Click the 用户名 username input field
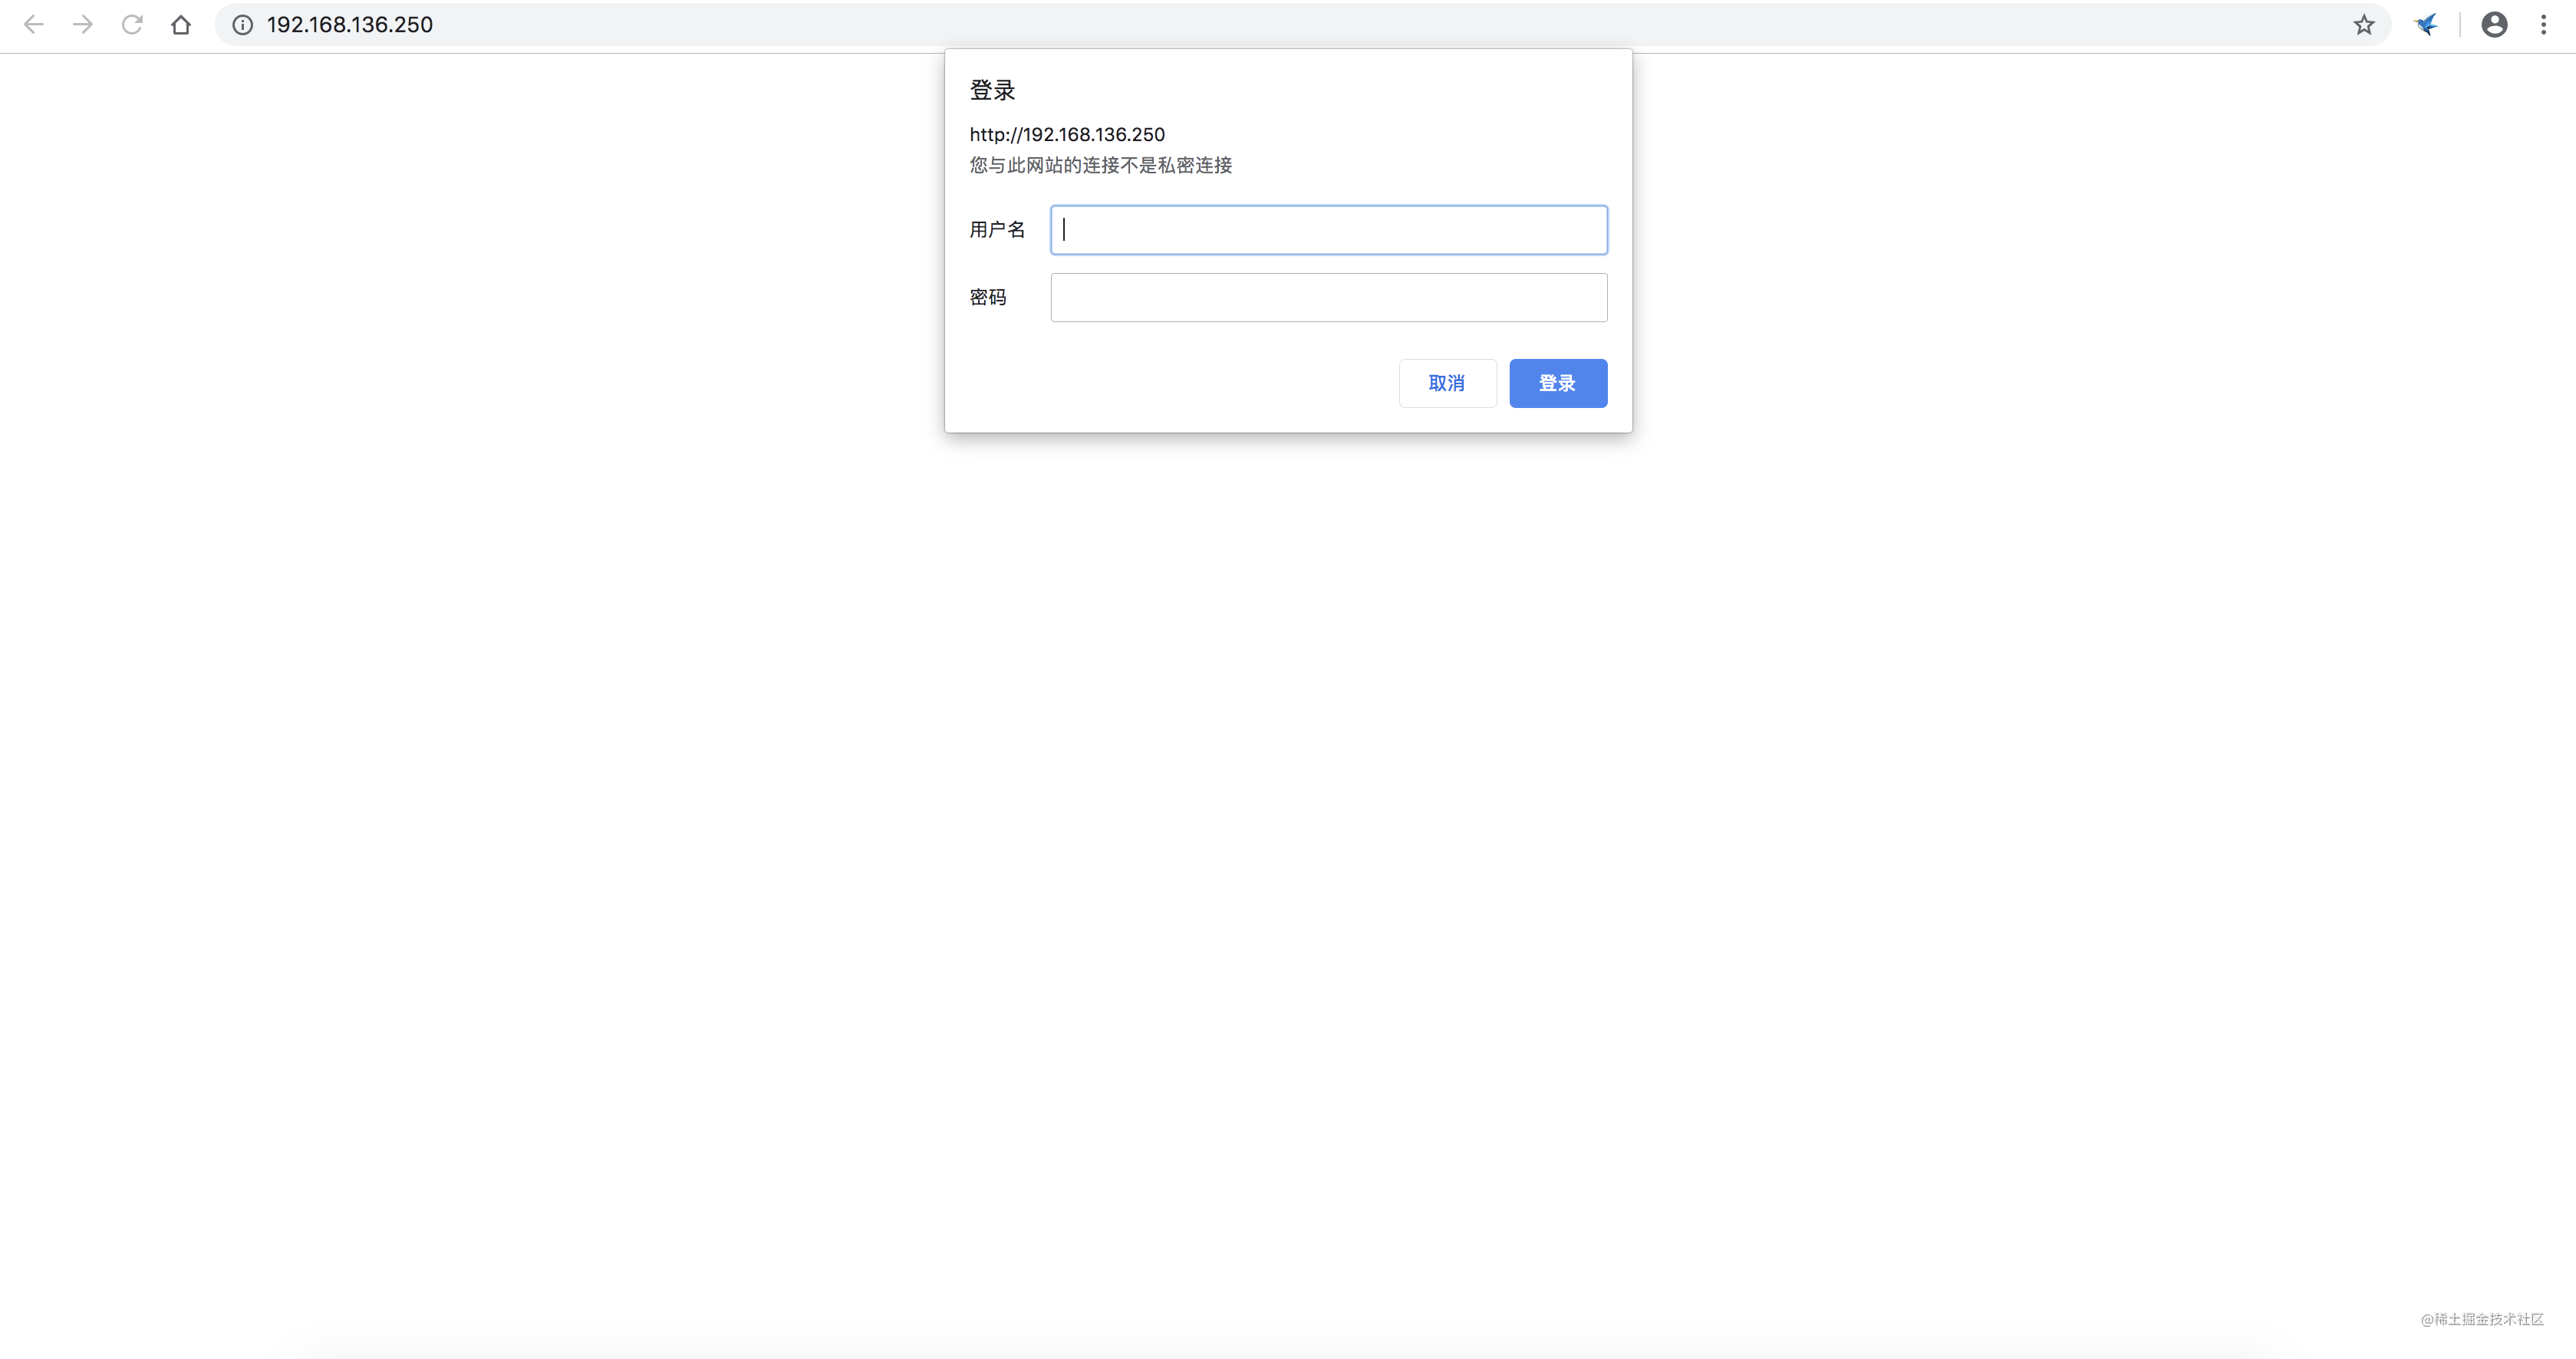 click(1329, 230)
